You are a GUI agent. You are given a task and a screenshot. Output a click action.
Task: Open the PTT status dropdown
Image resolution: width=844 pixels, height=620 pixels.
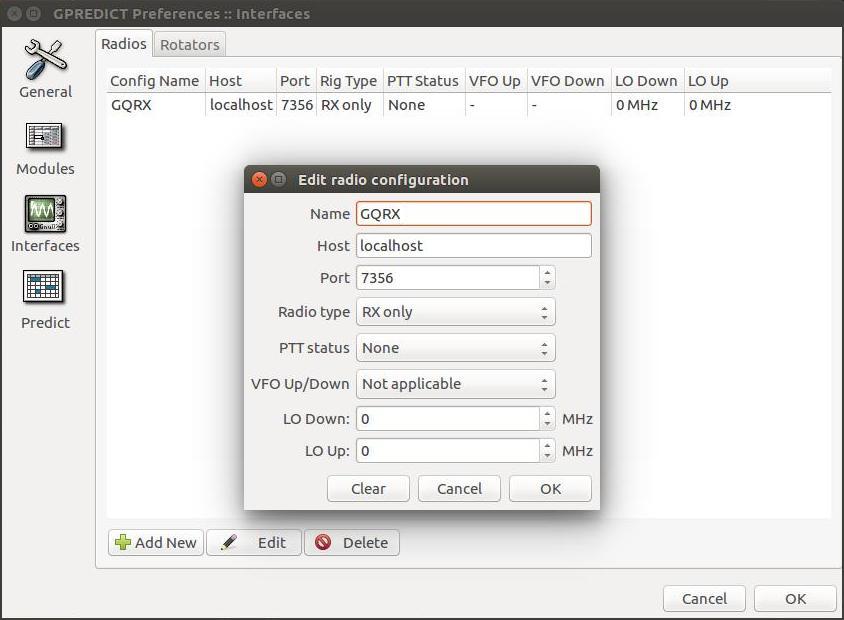[455, 348]
